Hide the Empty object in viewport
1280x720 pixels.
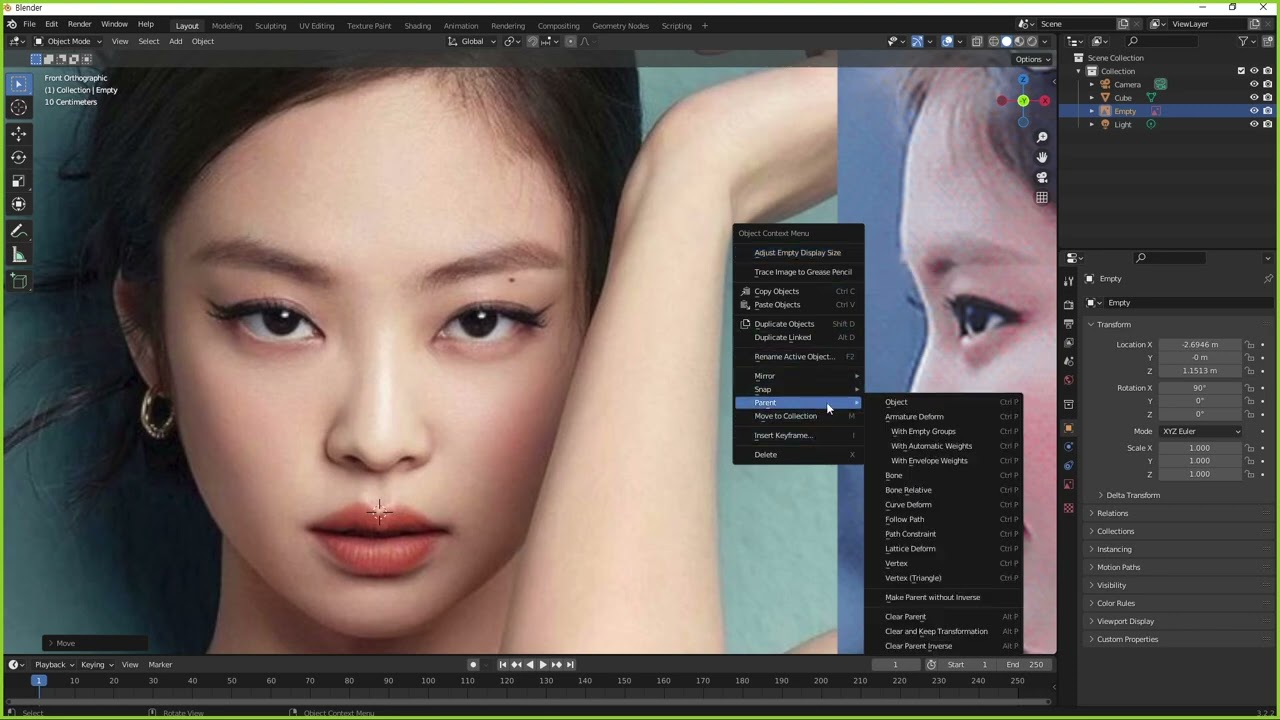1254,111
